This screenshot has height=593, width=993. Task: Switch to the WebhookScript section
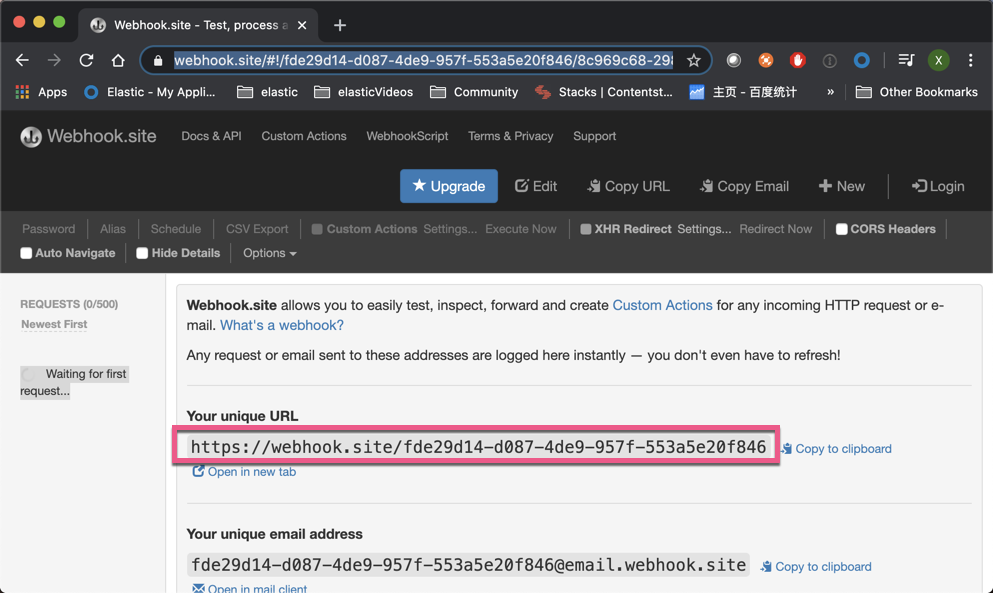tap(407, 136)
